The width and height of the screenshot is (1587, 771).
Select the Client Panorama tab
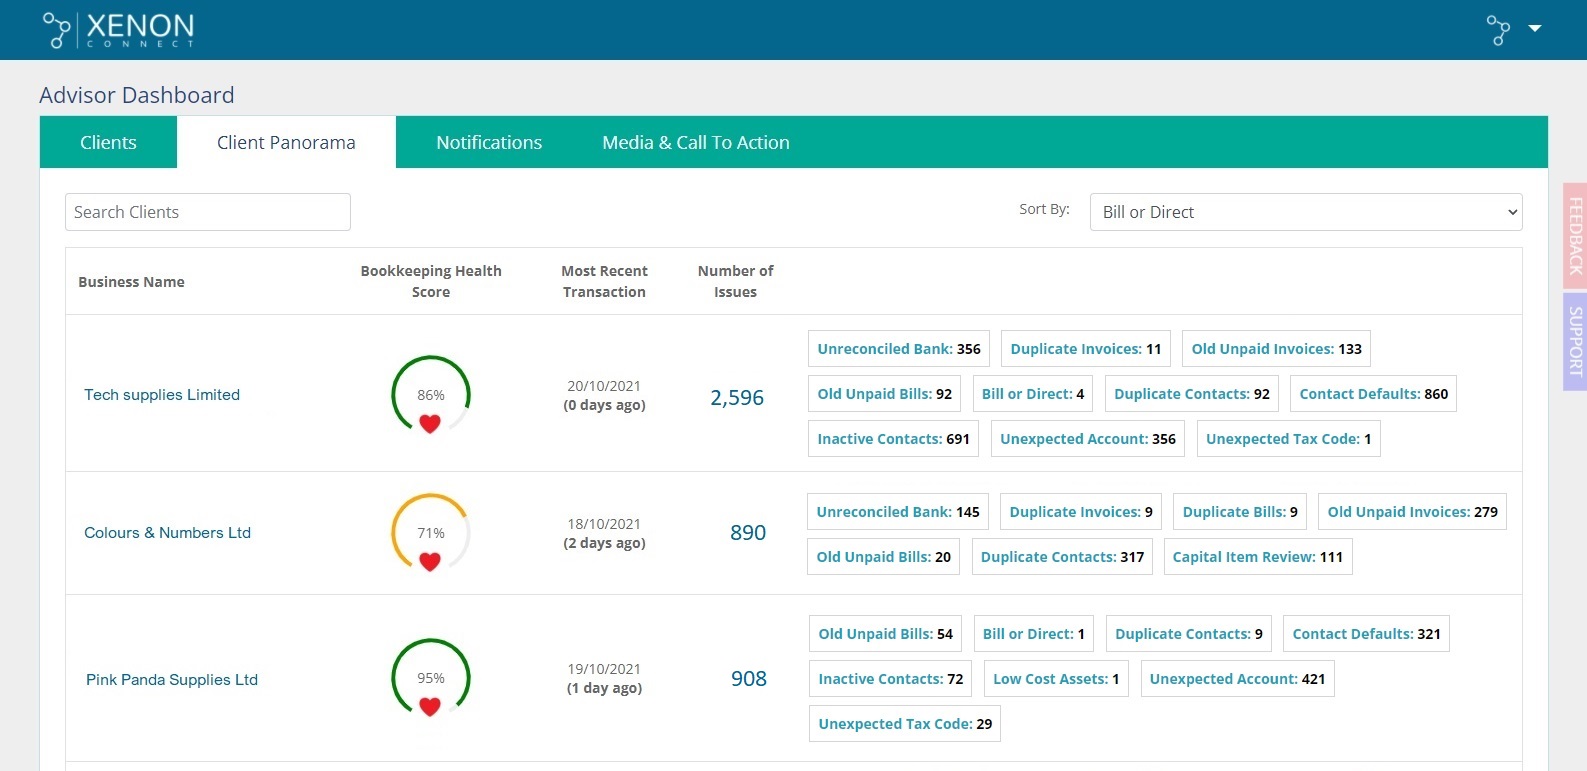point(286,142)
